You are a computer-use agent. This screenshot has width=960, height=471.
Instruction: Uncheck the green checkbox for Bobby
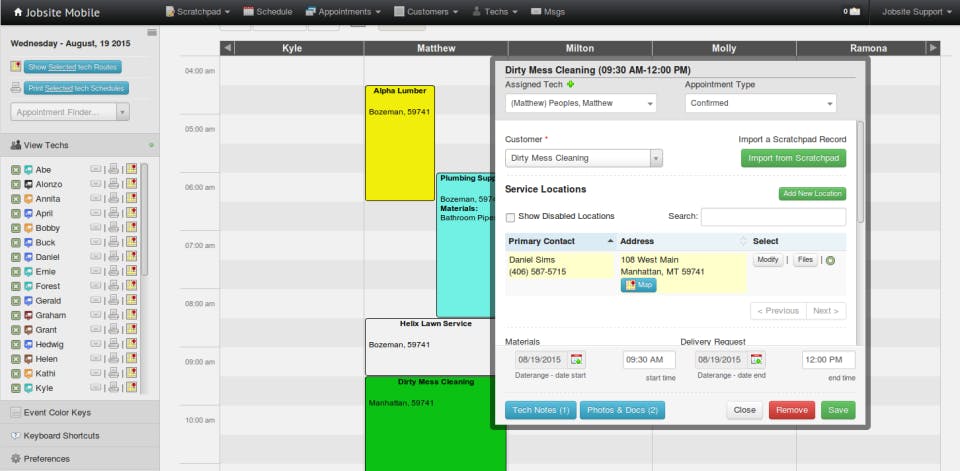(x=16, y=228)
